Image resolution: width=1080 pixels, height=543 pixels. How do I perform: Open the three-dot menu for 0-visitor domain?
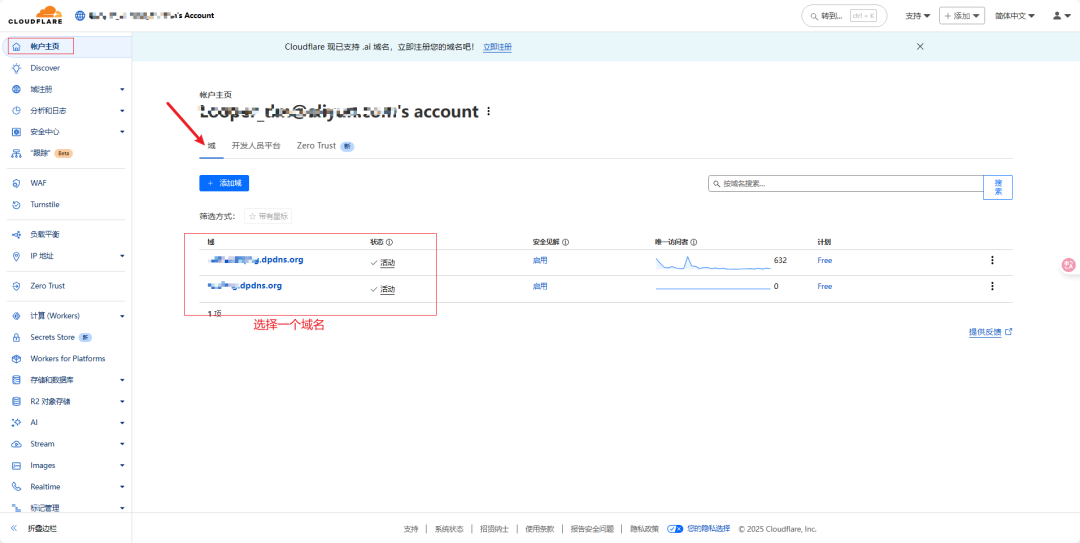pyautogui.click(x=993, y=286)
